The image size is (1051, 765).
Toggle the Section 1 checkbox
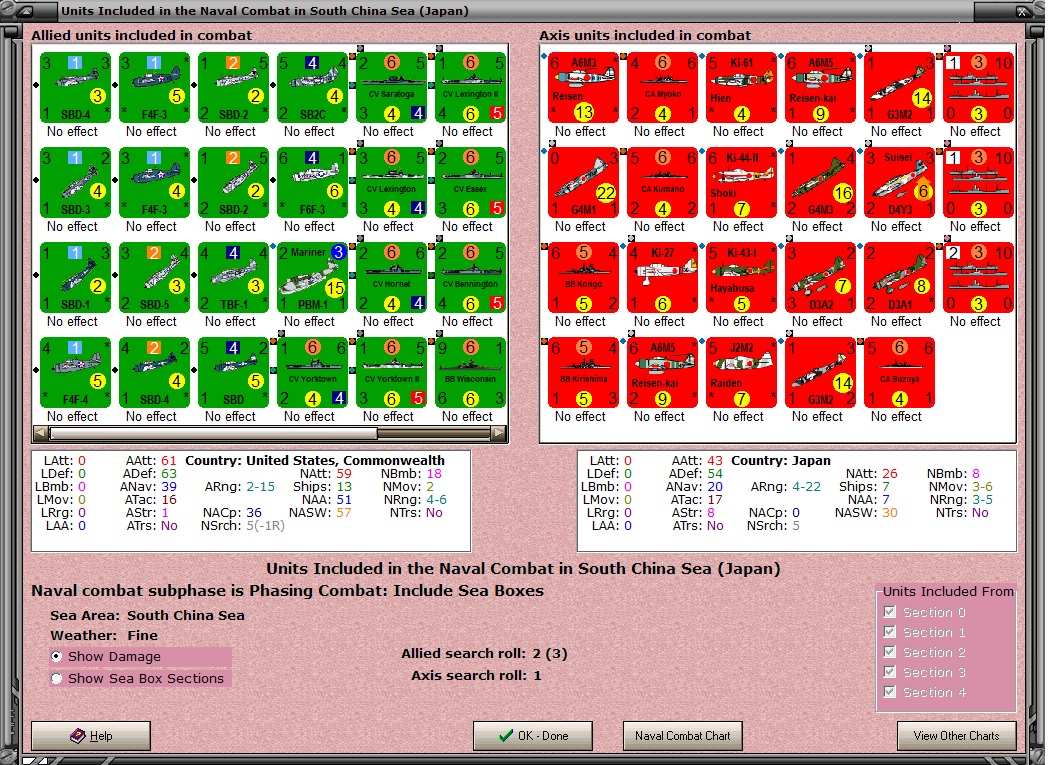coord(889,632)
